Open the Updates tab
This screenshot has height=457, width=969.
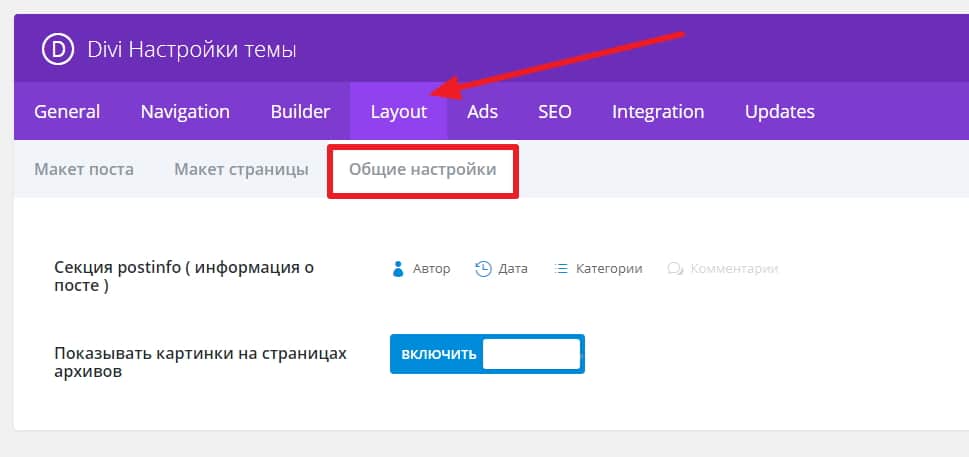[779, 112]
